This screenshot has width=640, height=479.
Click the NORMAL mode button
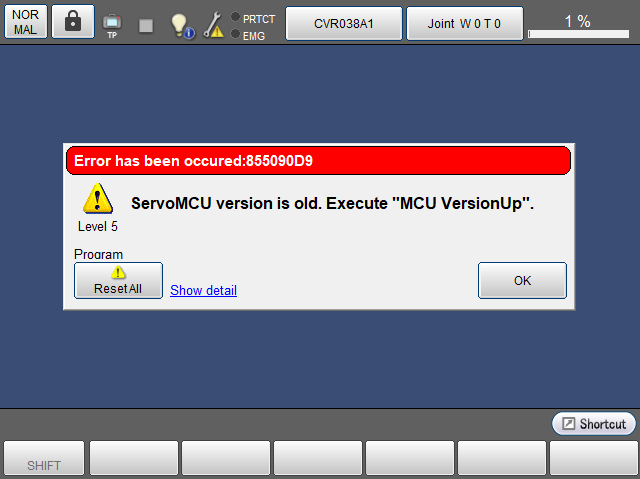tap(26, 22)
